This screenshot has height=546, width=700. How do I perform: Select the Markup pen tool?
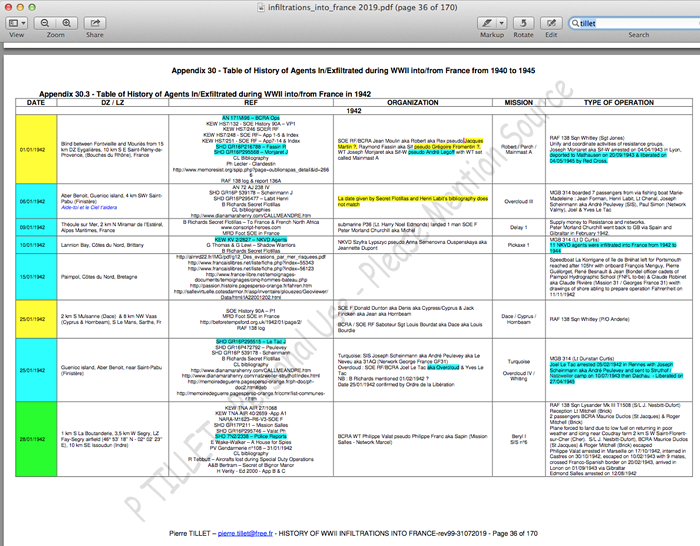coord(484,21)
